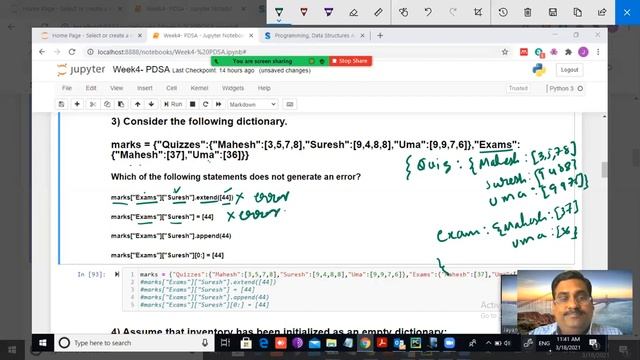This screenshot has width=640, height=360.
Task: Bookmark this page with the star
Action: [x=505, y=52]
